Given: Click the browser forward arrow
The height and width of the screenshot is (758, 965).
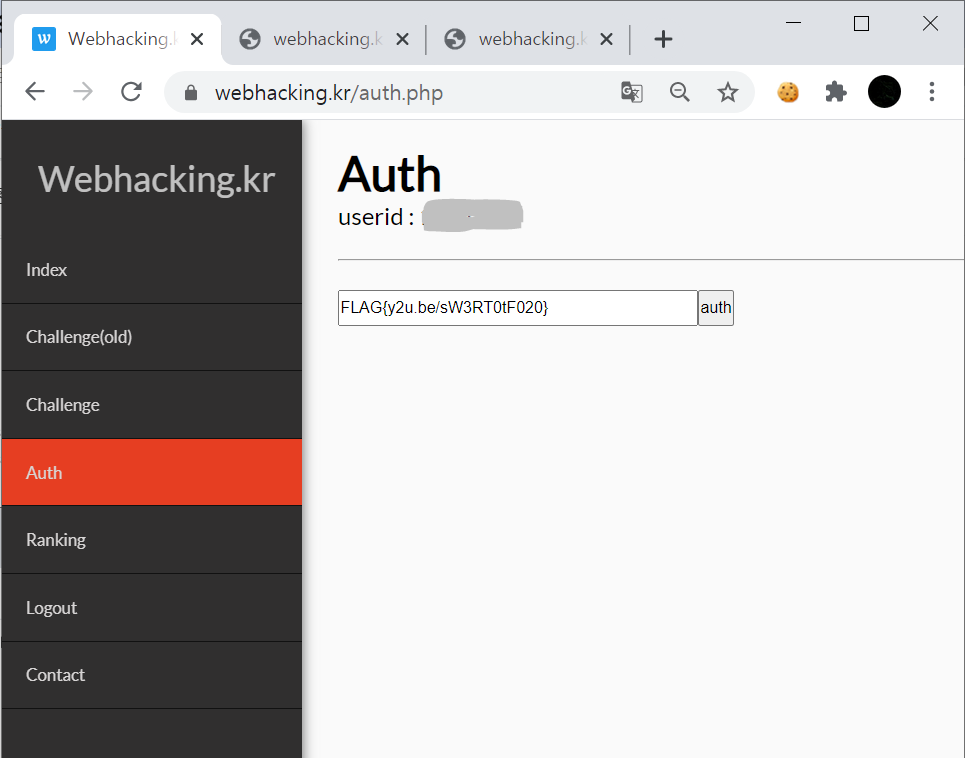Looking at the screenshot, I should (x=83, y=92).
